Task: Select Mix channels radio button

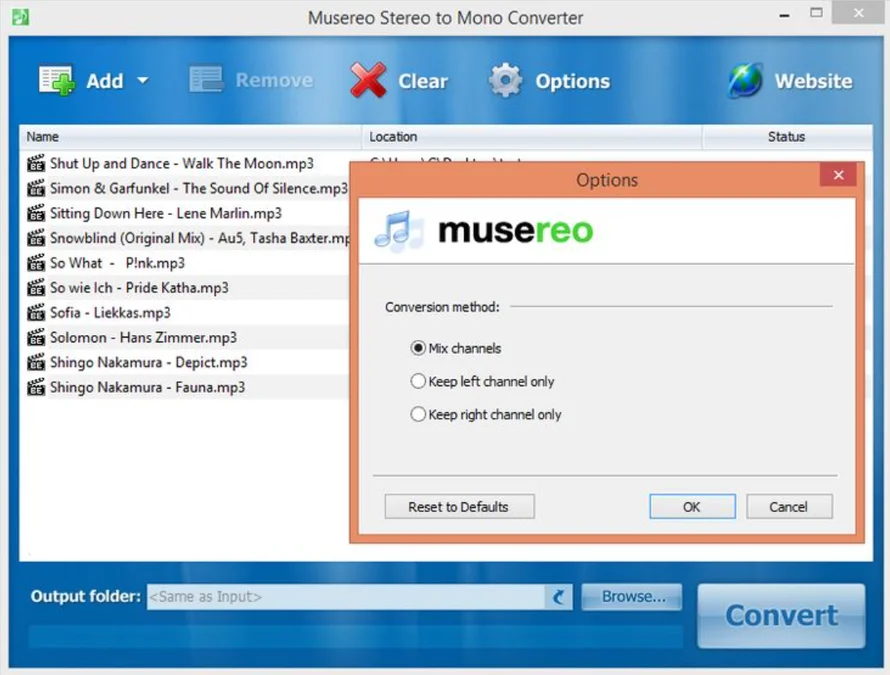Action: (x=418, y=348)
